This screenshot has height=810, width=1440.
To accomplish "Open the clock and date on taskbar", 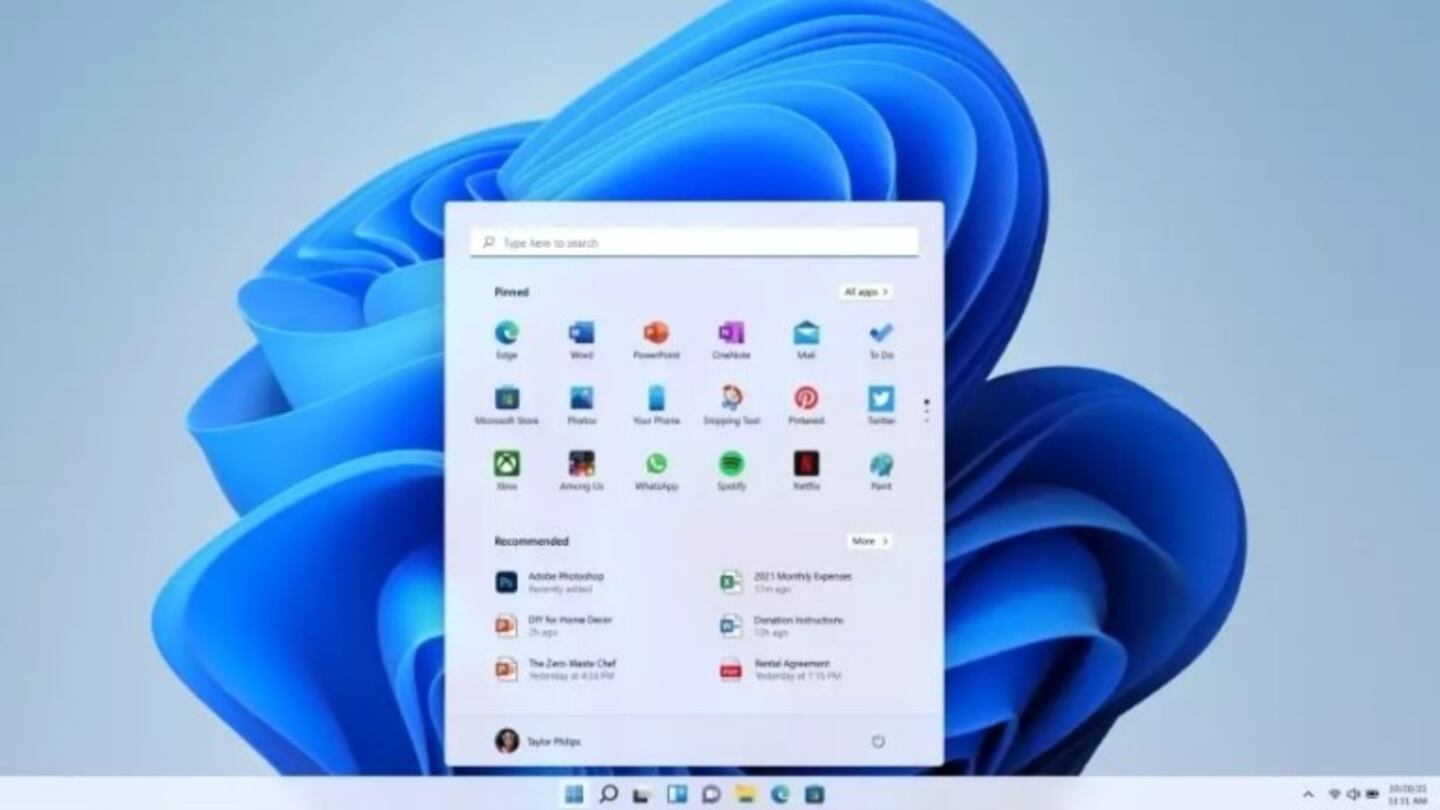I will (x=1406, y=794).
